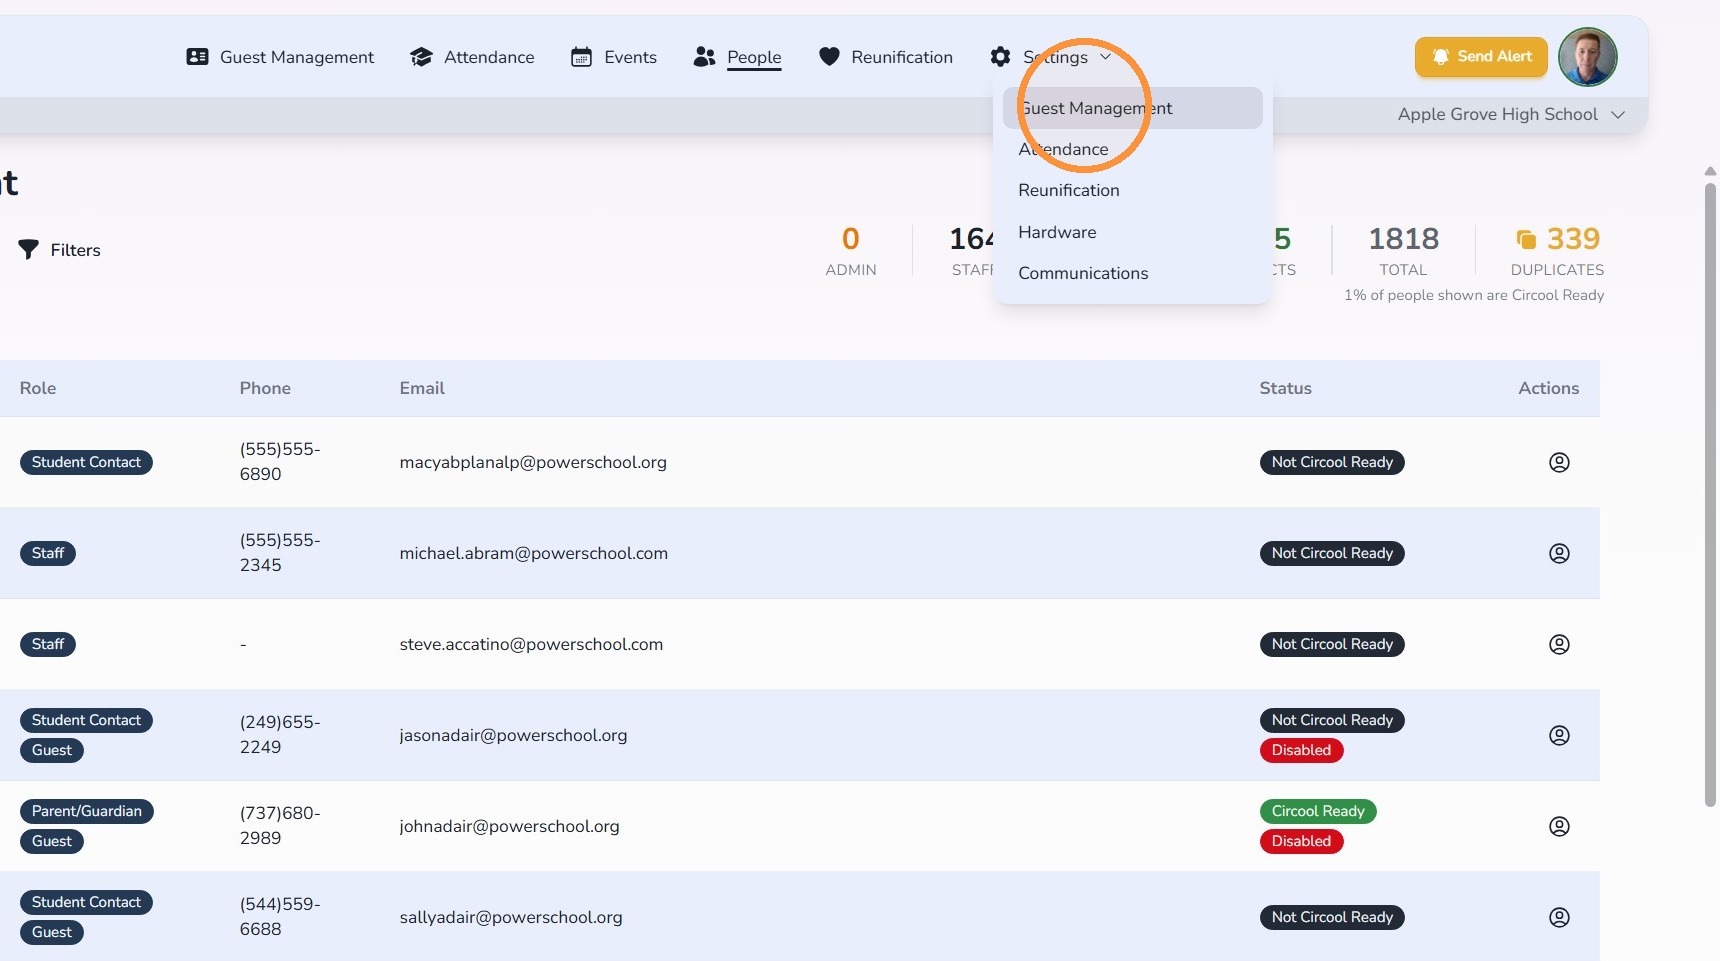Click Not Circool Ready badge for macyabplanalp
Image resolution: width=1720 pixels, height=961 pixels.
[1332, 462]
